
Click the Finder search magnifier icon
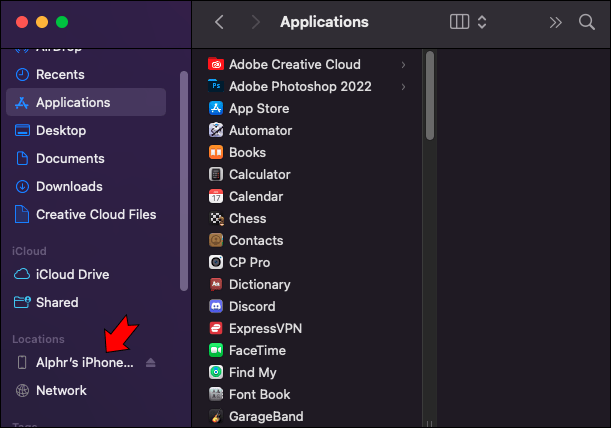pos(587,22)
